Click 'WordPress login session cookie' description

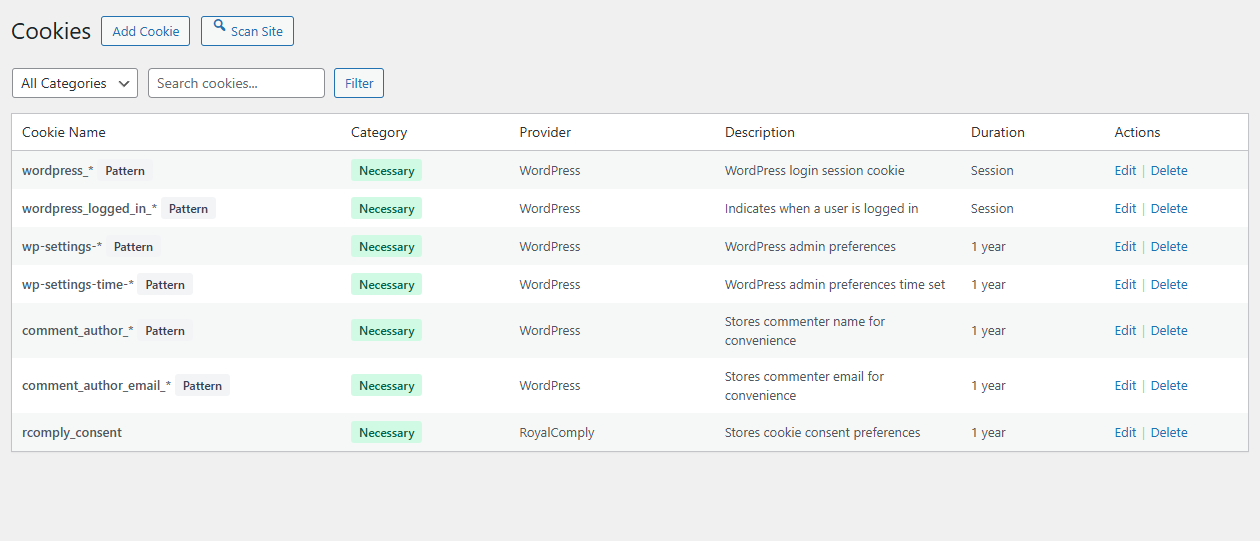tap(815, 170)
